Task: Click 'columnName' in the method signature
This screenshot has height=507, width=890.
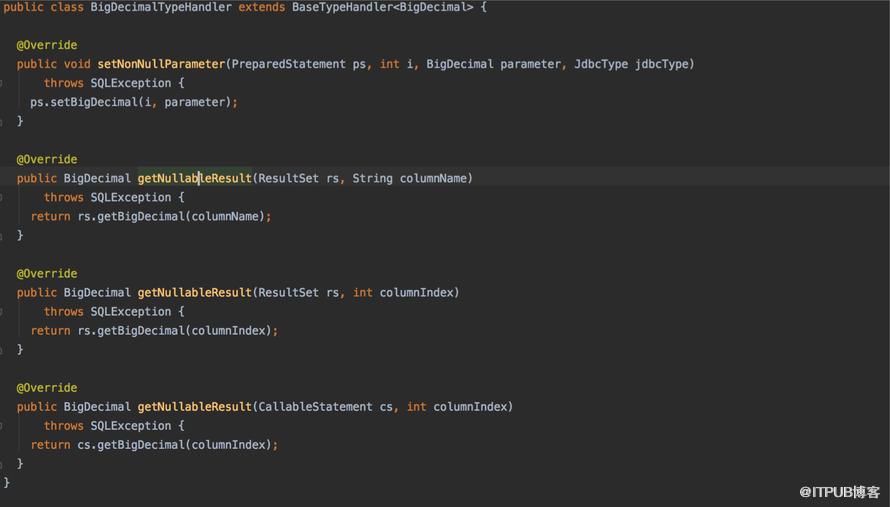Action: [433, 178]
